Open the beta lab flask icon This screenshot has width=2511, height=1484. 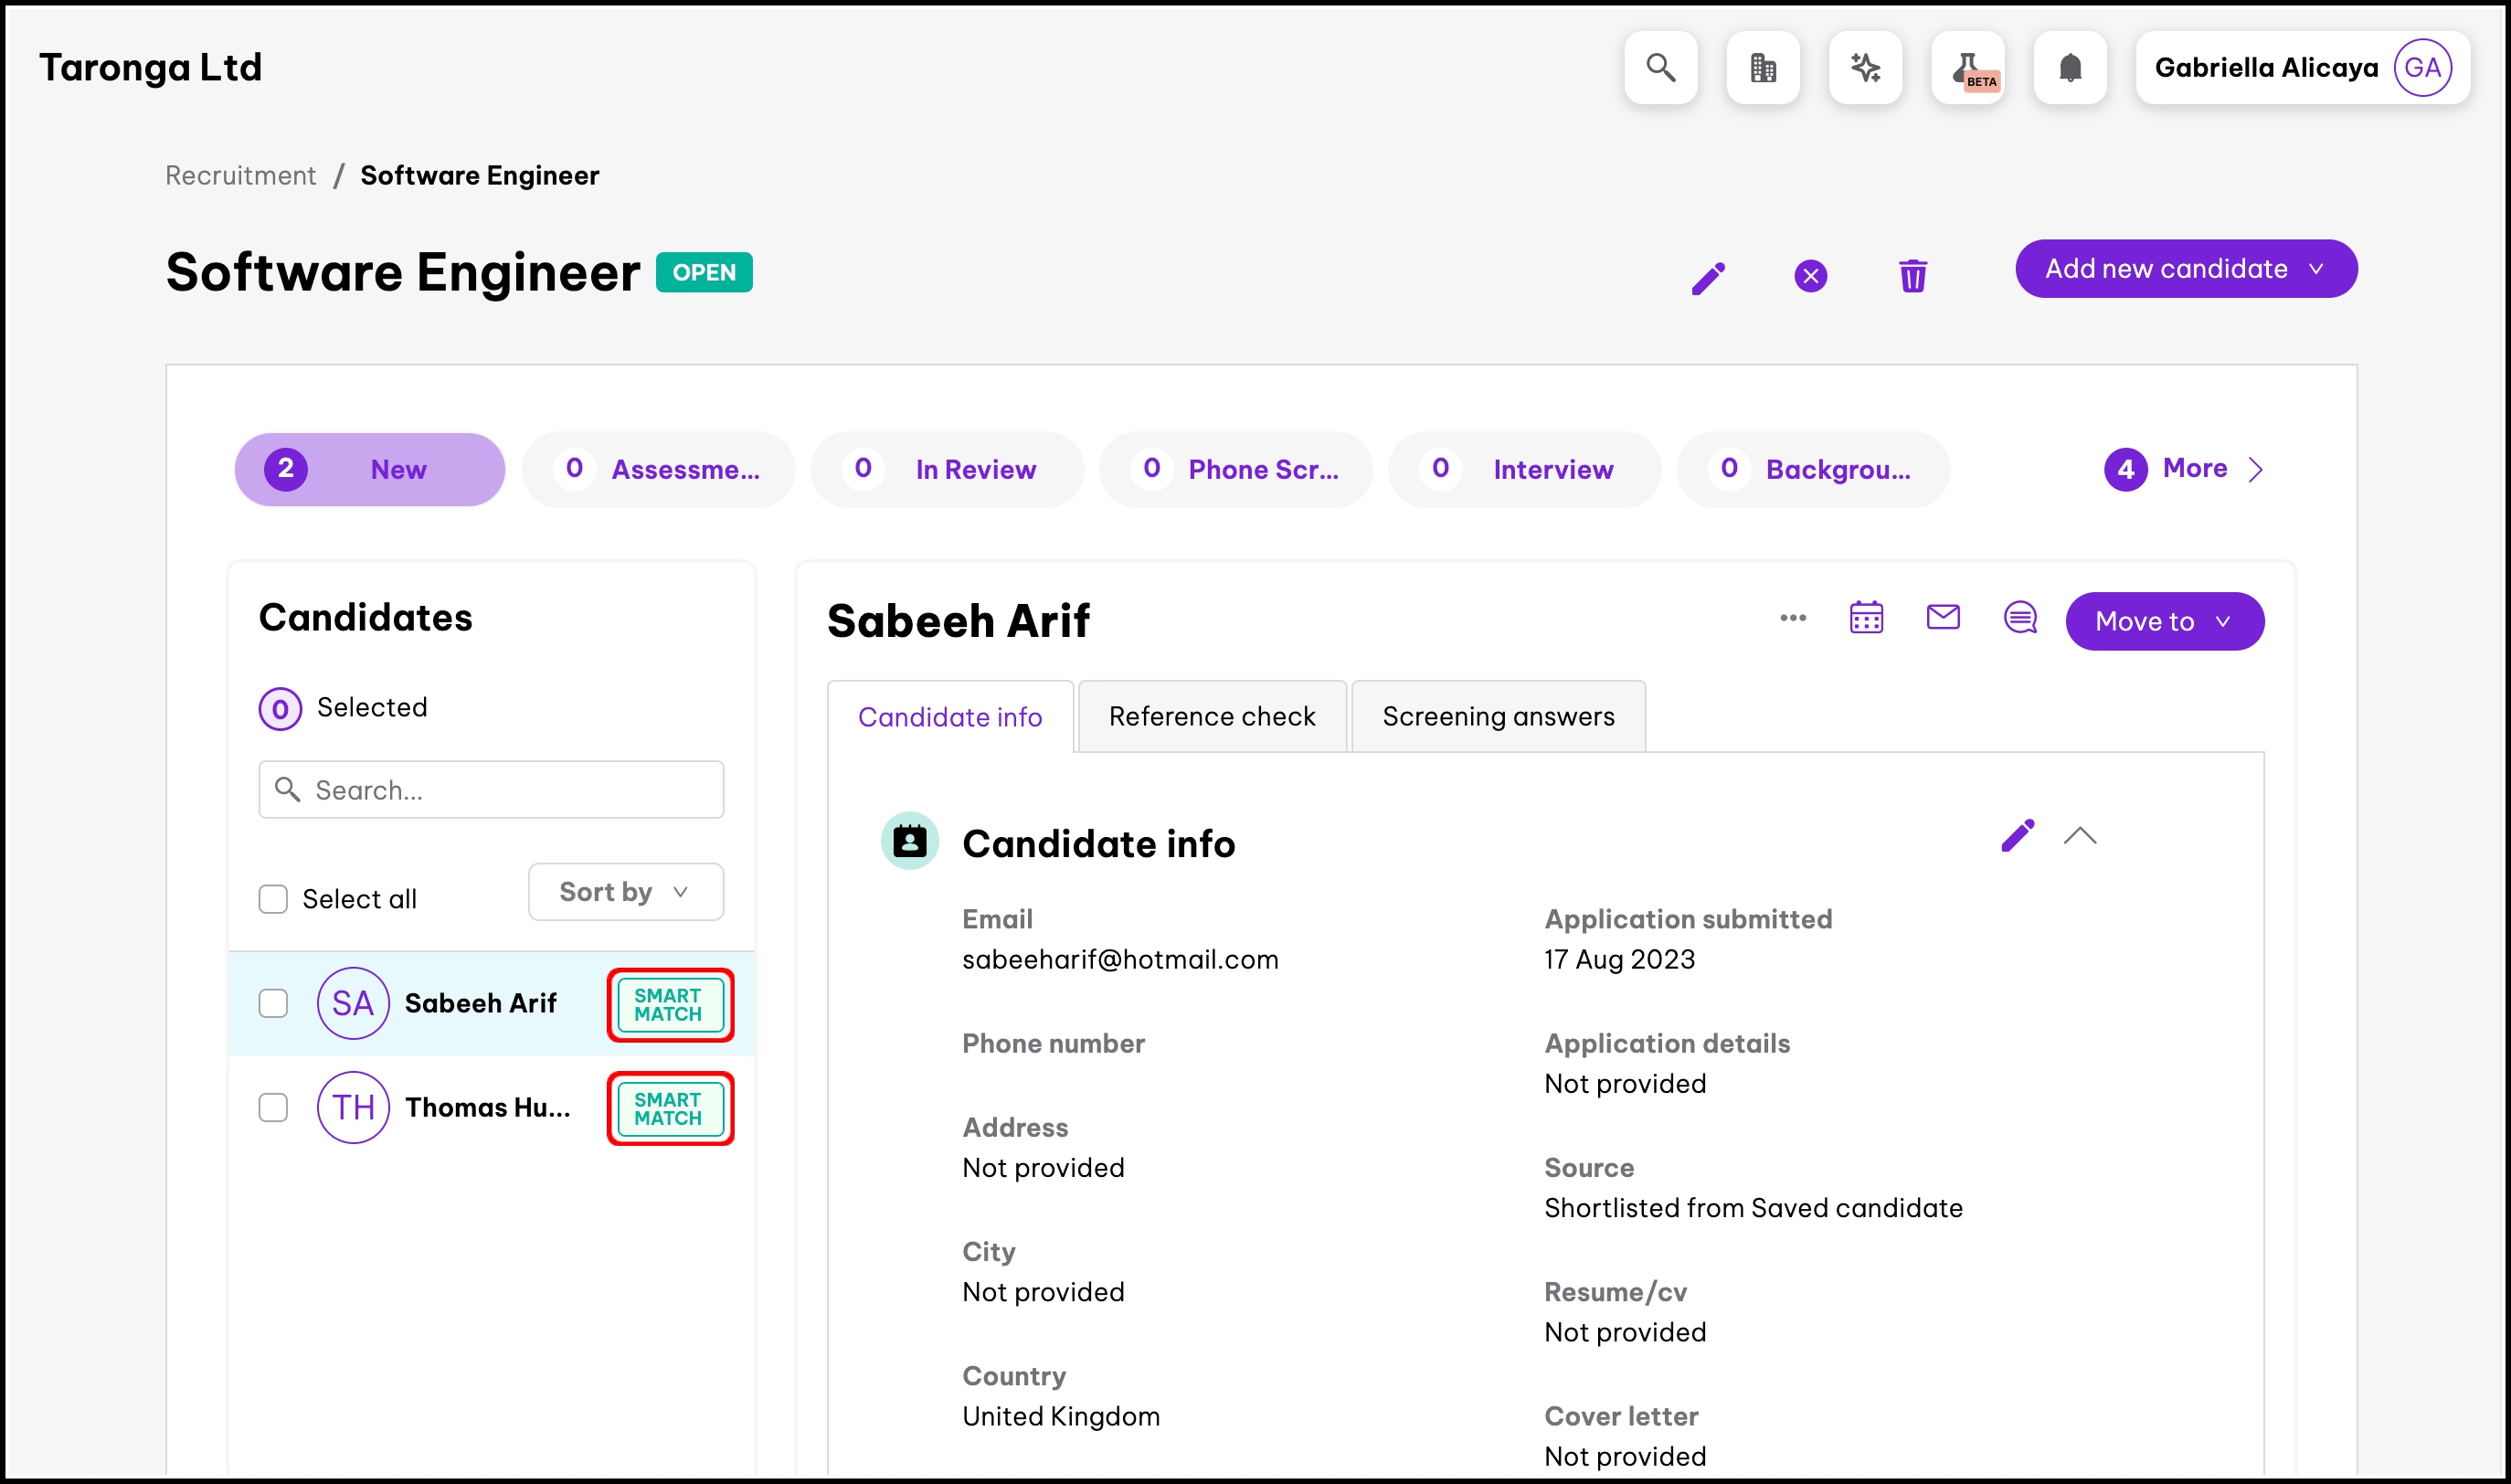click(x=1968, y=67)
